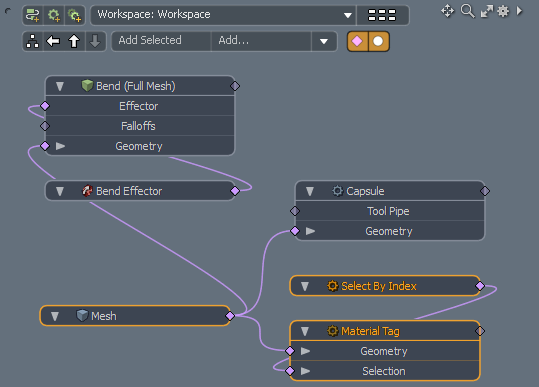Click the add link icon at top left

(33, 15)
